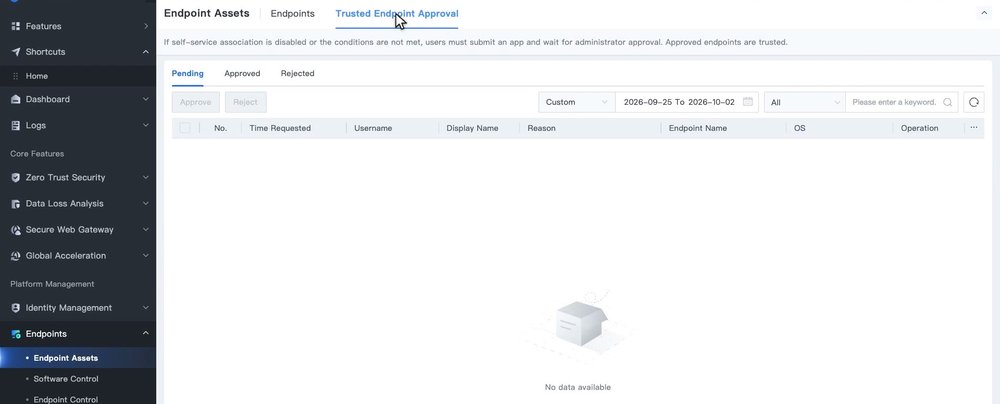
Task: Expand the Features menu
Action: [145, 26]
